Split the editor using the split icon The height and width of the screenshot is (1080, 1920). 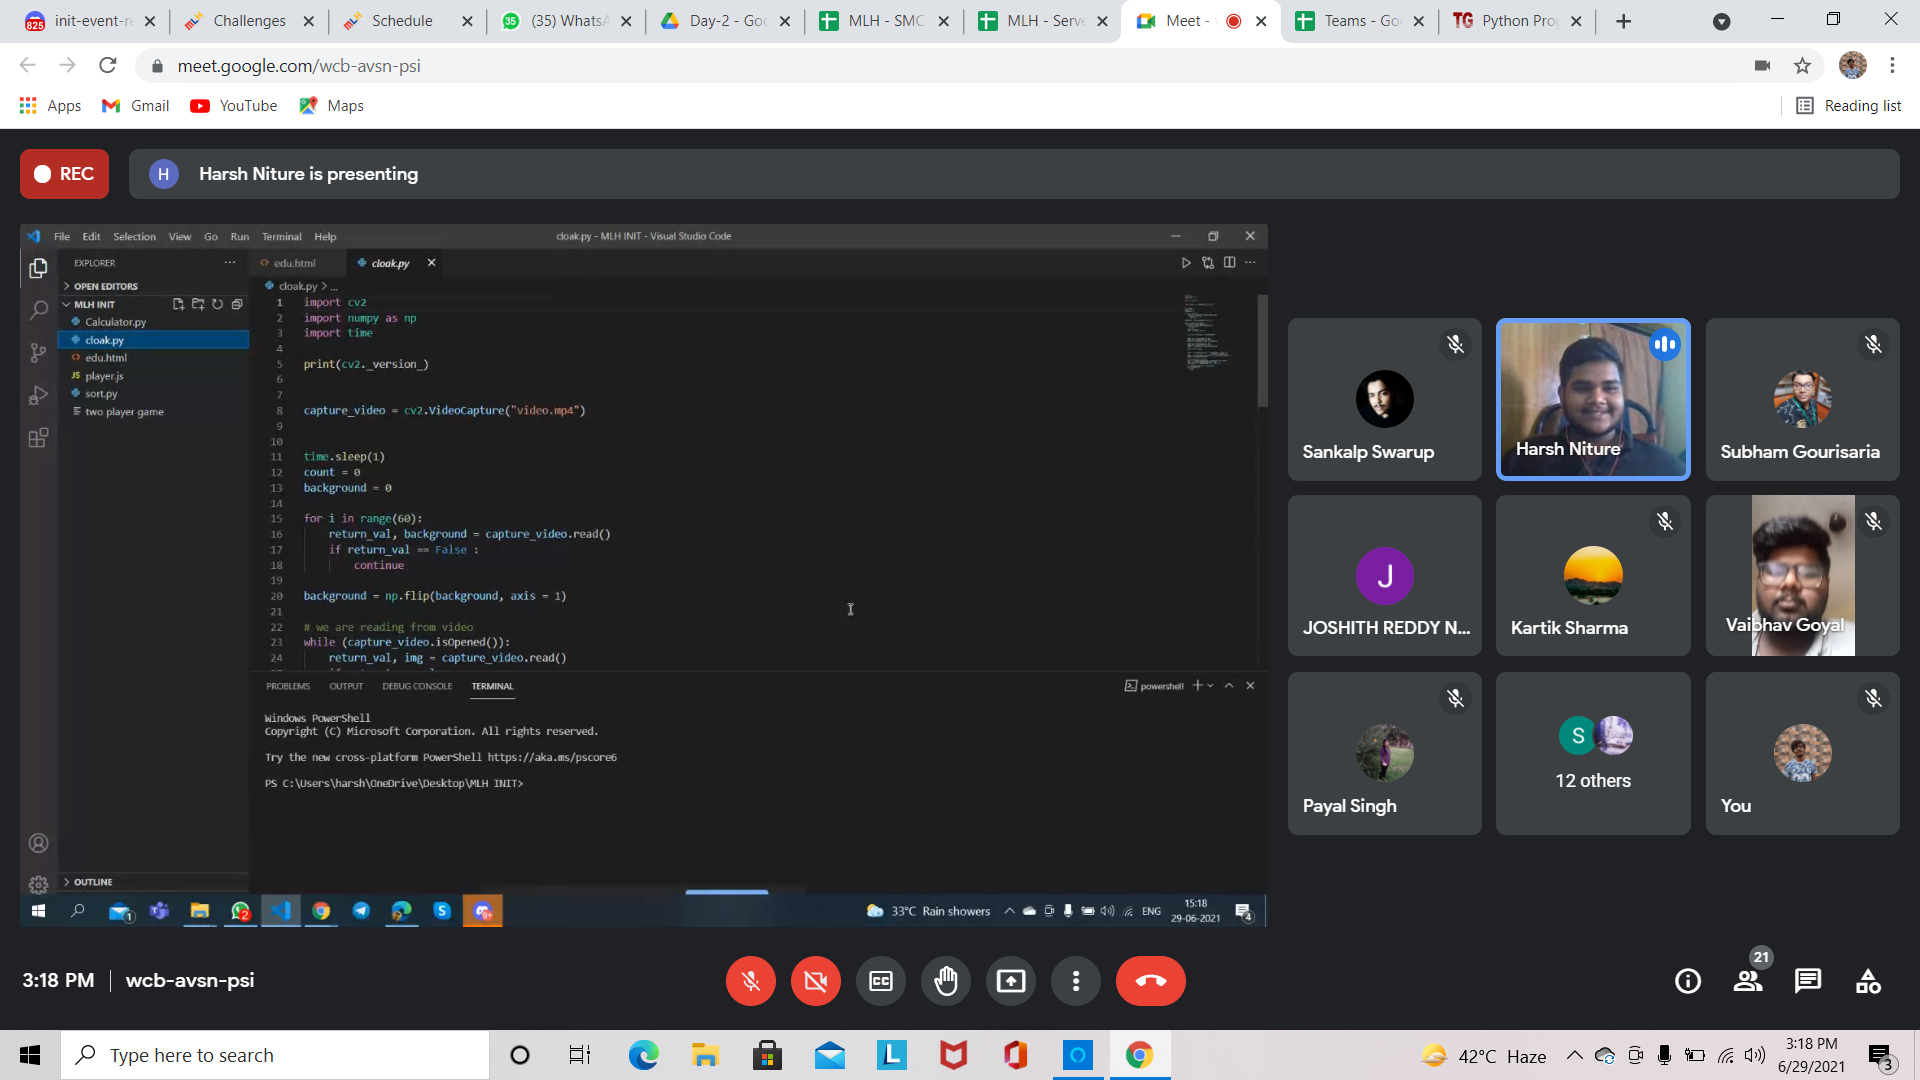(1230, 262)
